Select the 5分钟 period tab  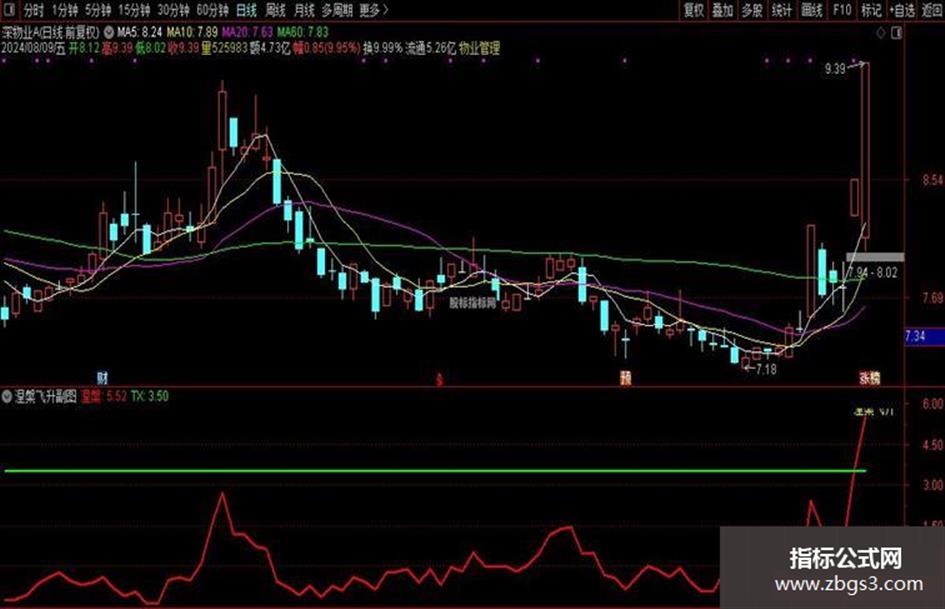(x=98, y=10)
